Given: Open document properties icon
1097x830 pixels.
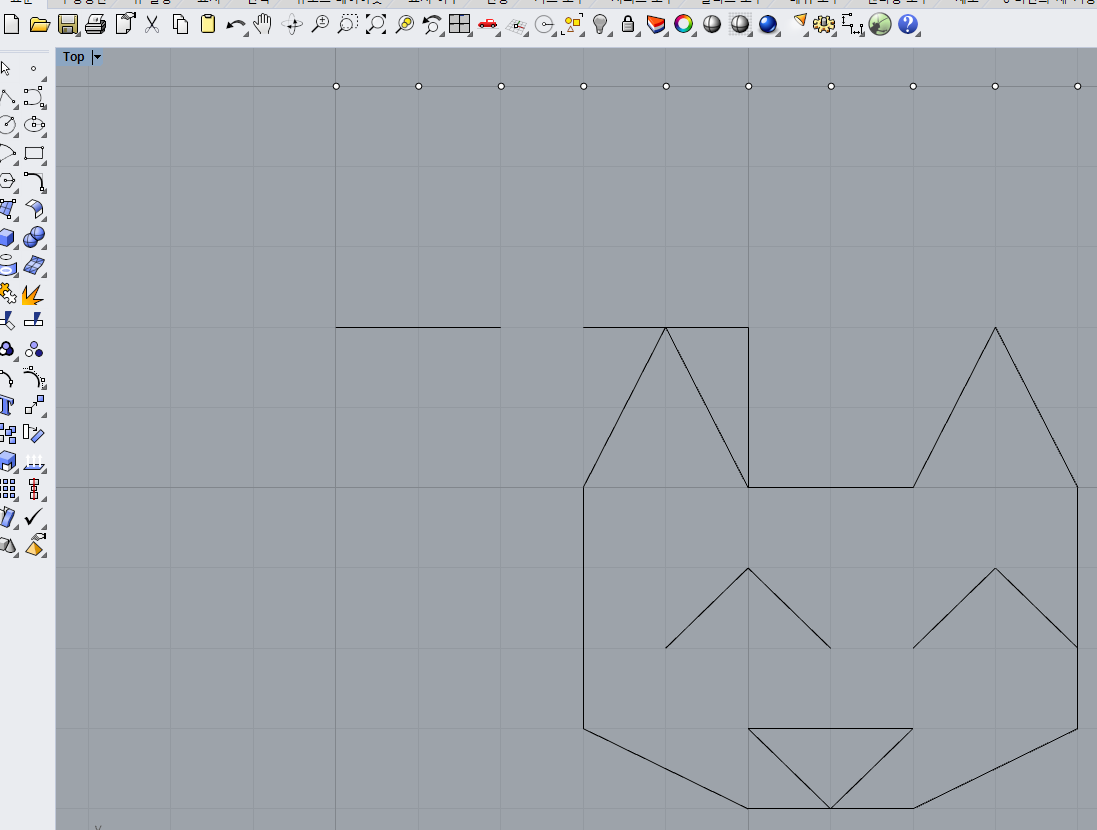Looking at the screenshot, I should tap(125, 24).
